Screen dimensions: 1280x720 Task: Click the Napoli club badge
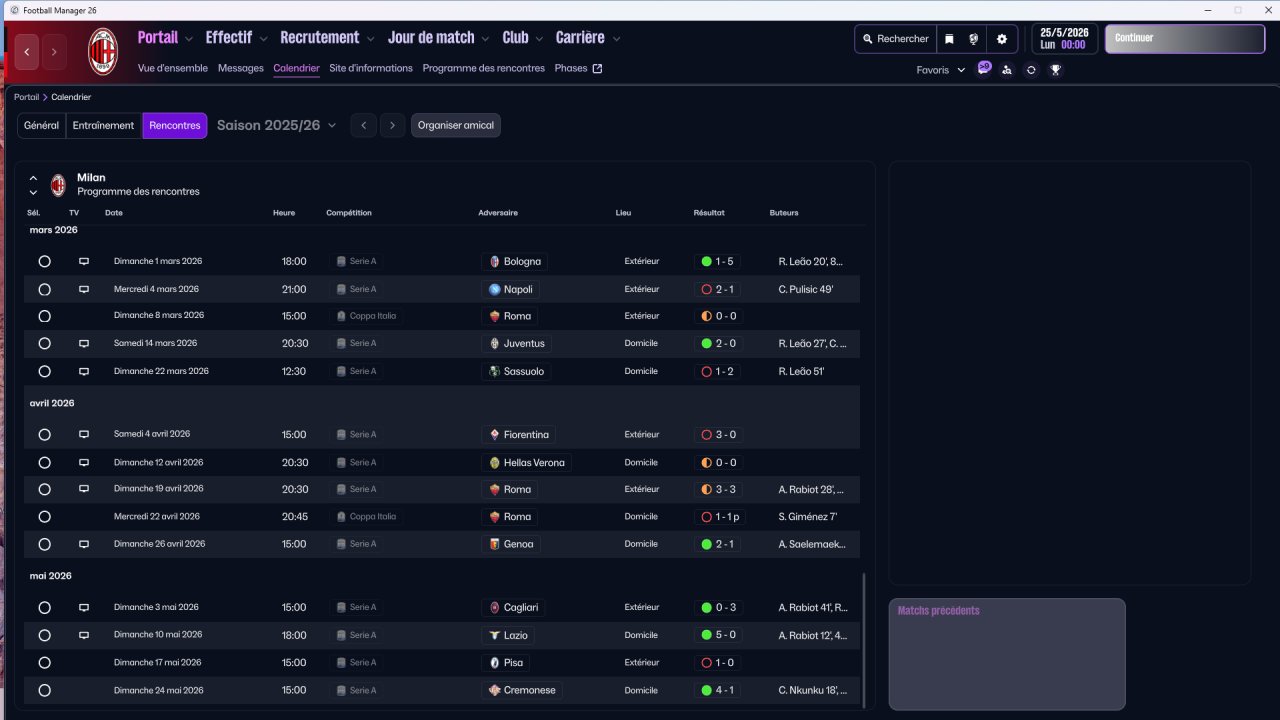(494, 290)
